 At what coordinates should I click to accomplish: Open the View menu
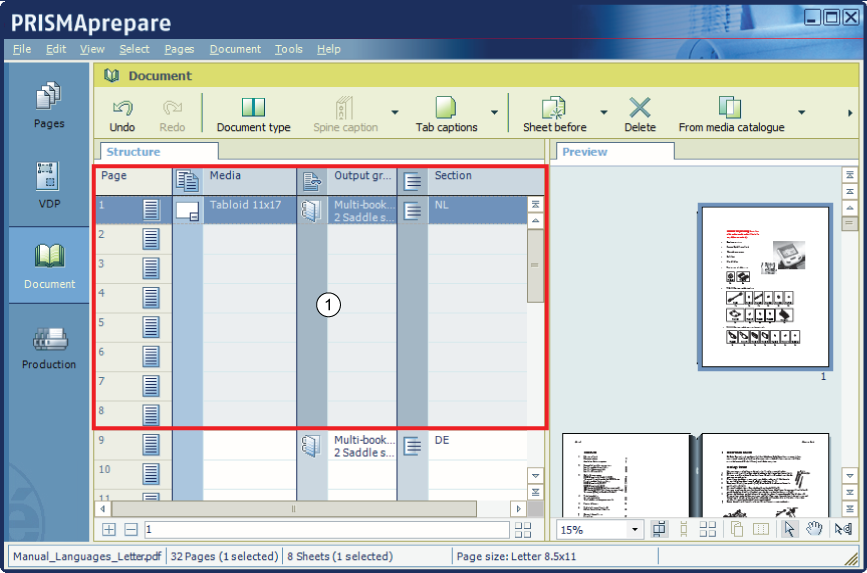click(92, 49)
